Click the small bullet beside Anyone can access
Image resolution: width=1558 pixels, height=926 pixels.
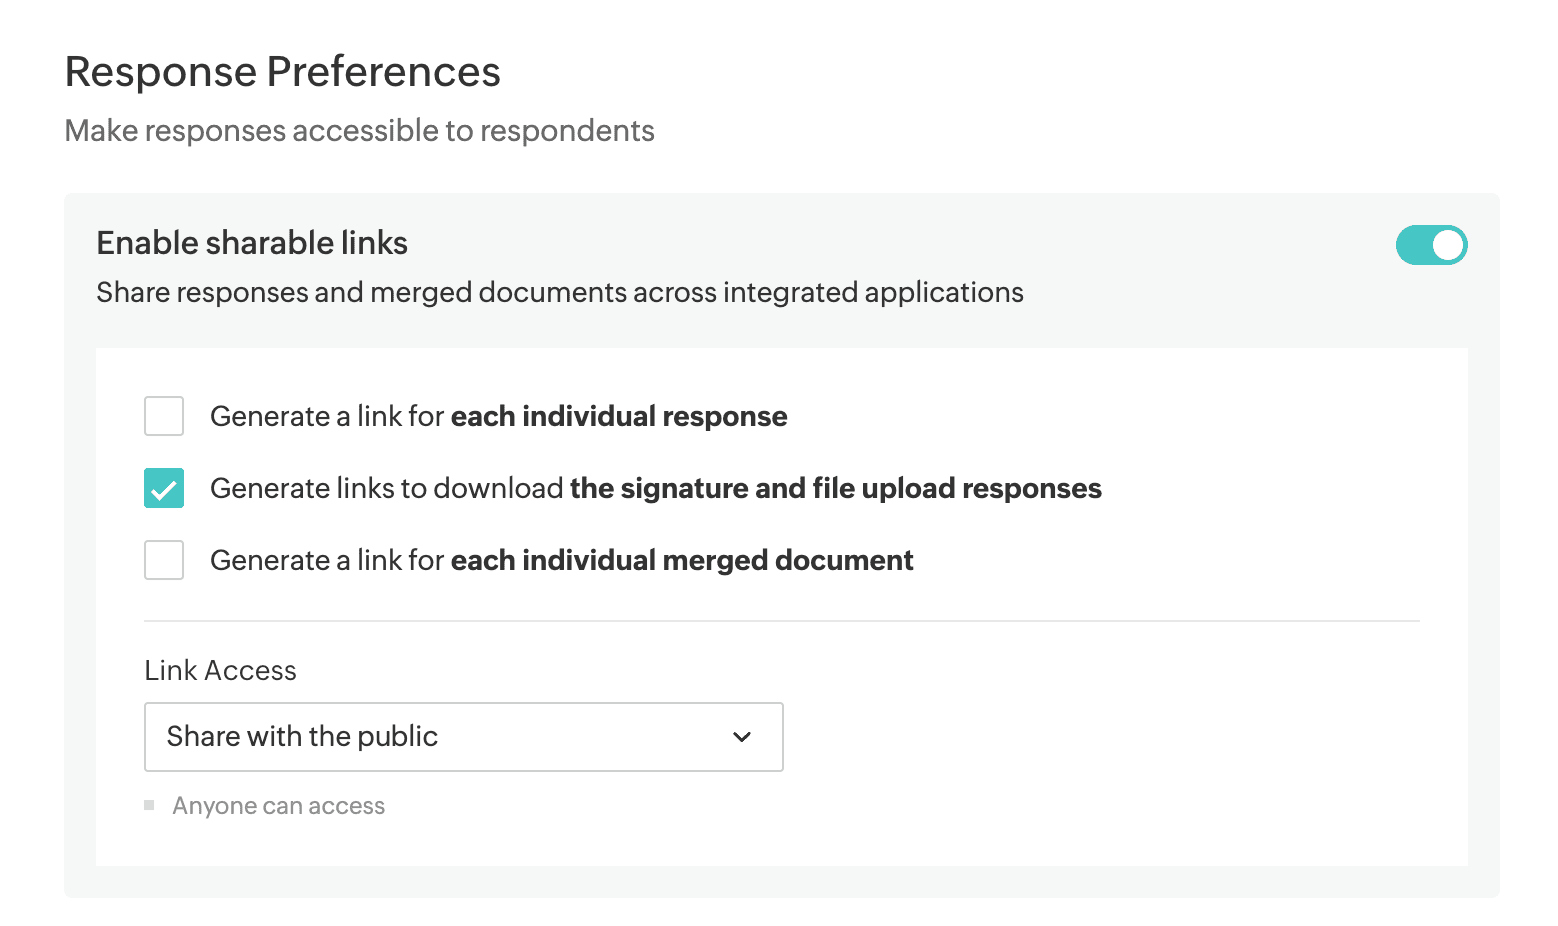click(x=149, y=805)
